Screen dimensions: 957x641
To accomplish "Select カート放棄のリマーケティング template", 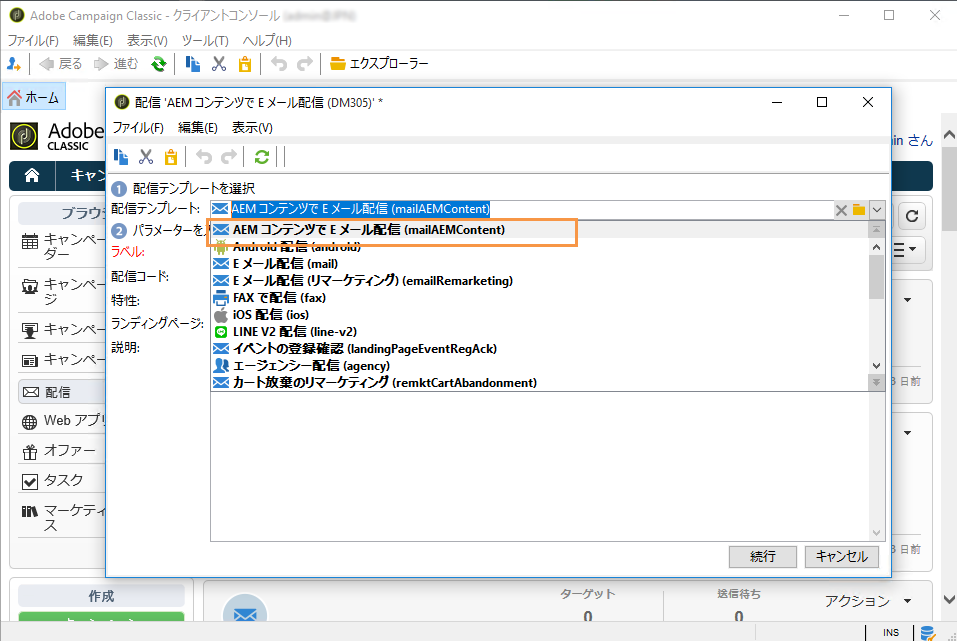I will [x=539, y=383].
